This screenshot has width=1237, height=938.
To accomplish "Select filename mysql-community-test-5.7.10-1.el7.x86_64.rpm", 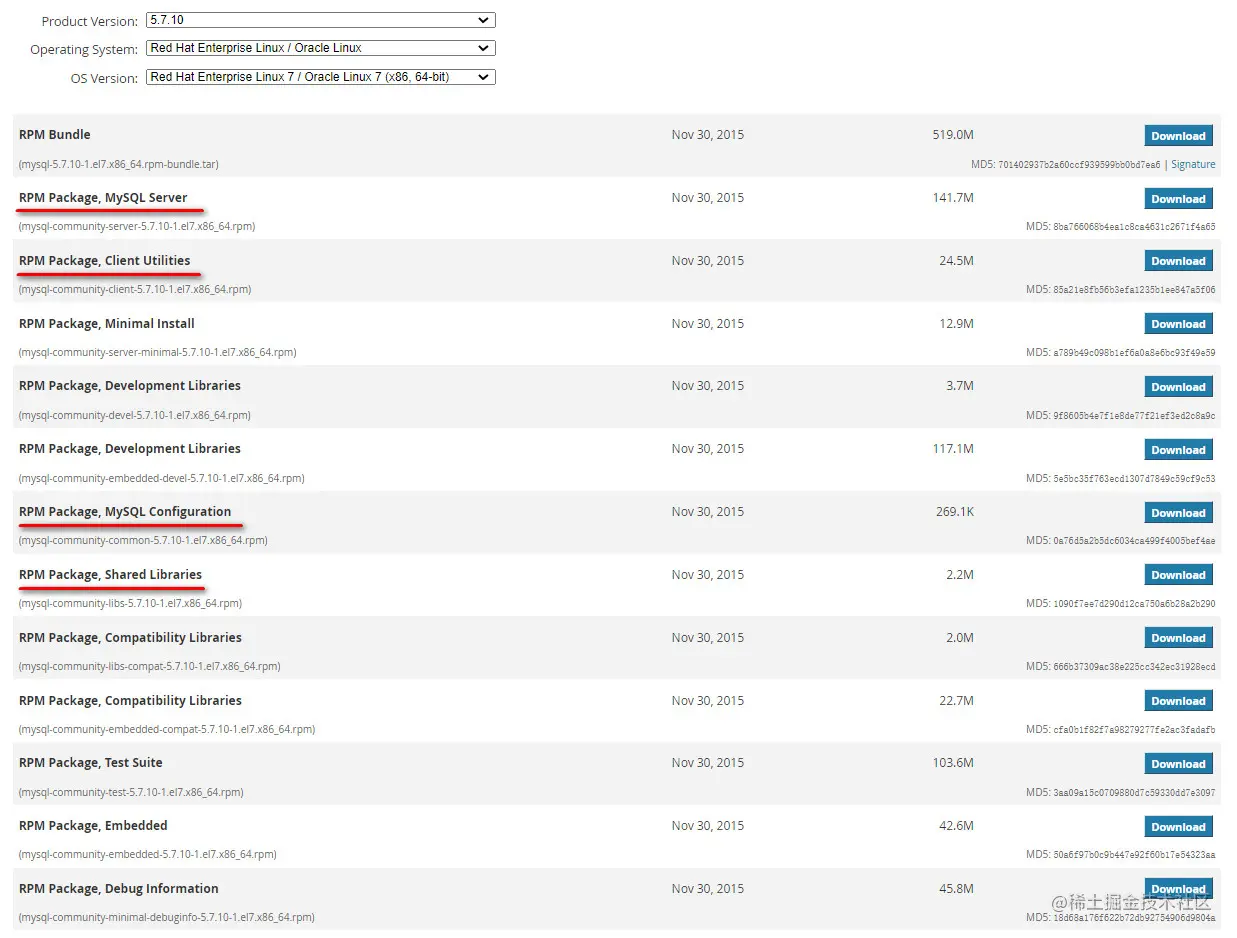I will coord(131,793).
